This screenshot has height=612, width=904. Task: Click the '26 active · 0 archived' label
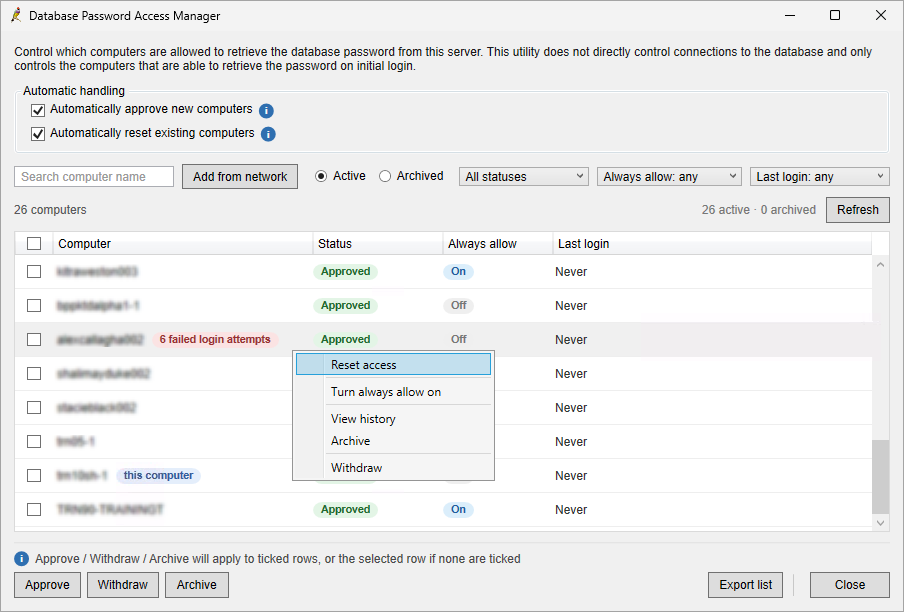coord(758,210)
